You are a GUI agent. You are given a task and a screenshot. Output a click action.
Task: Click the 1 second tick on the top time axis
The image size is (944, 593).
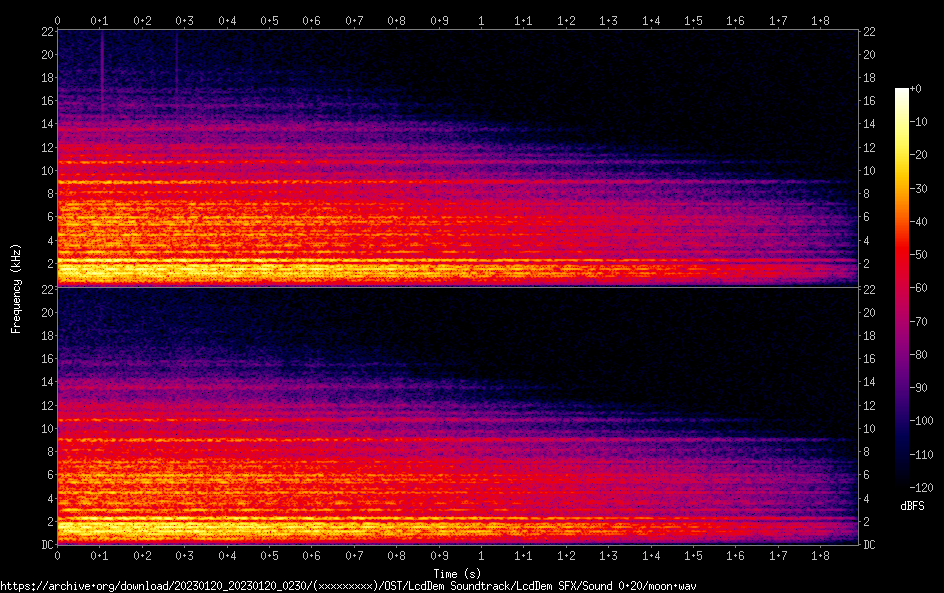pos(481,20)
